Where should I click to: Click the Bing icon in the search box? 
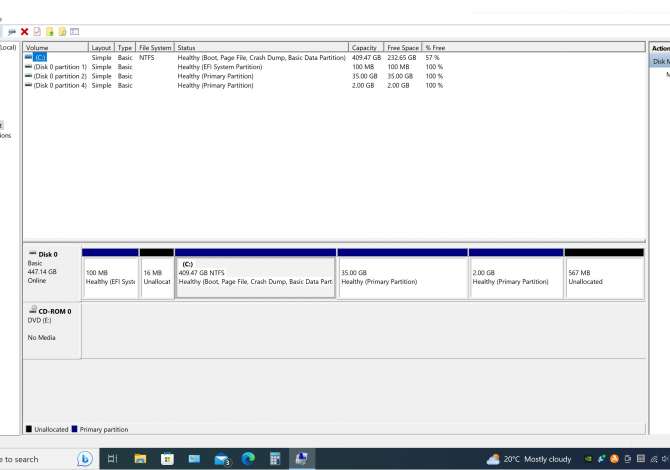85,459
